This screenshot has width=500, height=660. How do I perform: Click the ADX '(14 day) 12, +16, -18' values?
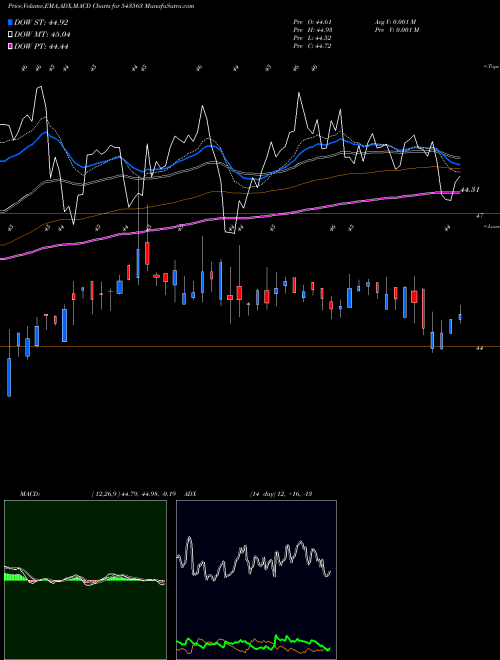click(280, 494)
